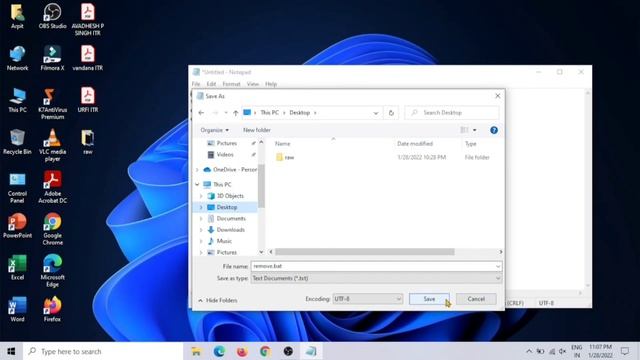Click Microsoft Edge desktop icon
Screen dimensions: 640x360
52,271
